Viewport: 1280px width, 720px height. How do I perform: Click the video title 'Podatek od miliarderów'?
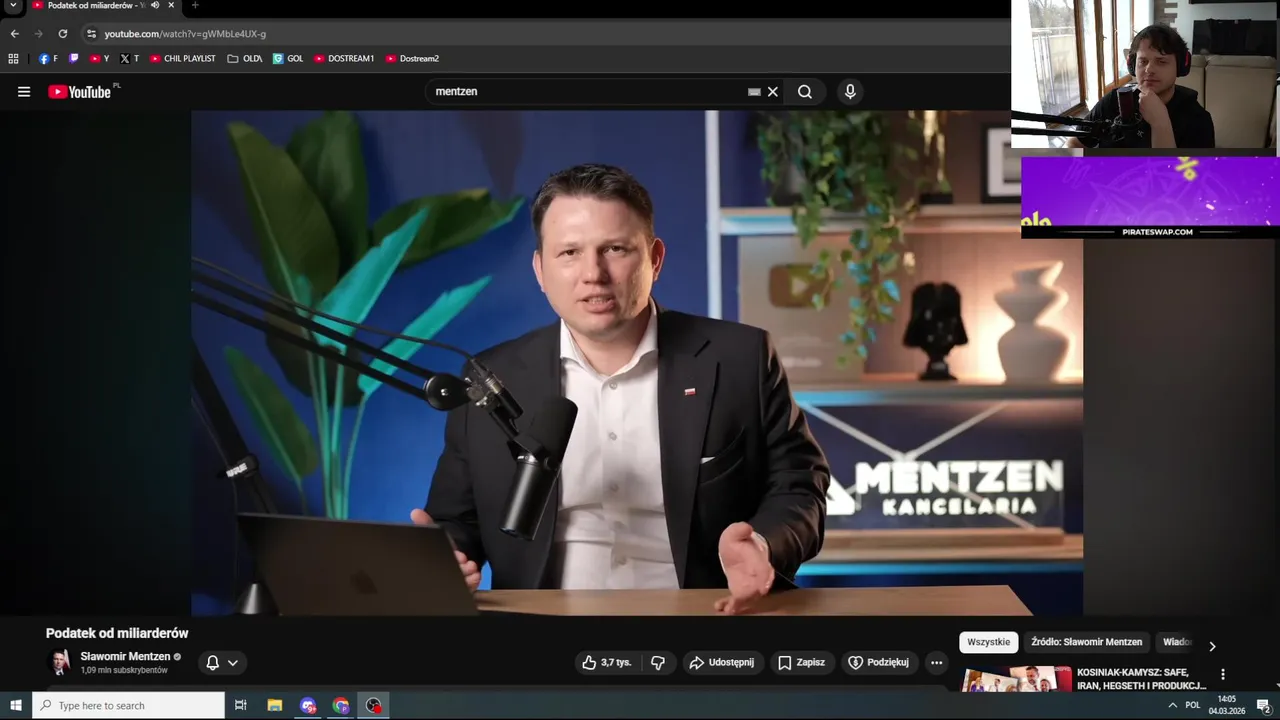117,633
